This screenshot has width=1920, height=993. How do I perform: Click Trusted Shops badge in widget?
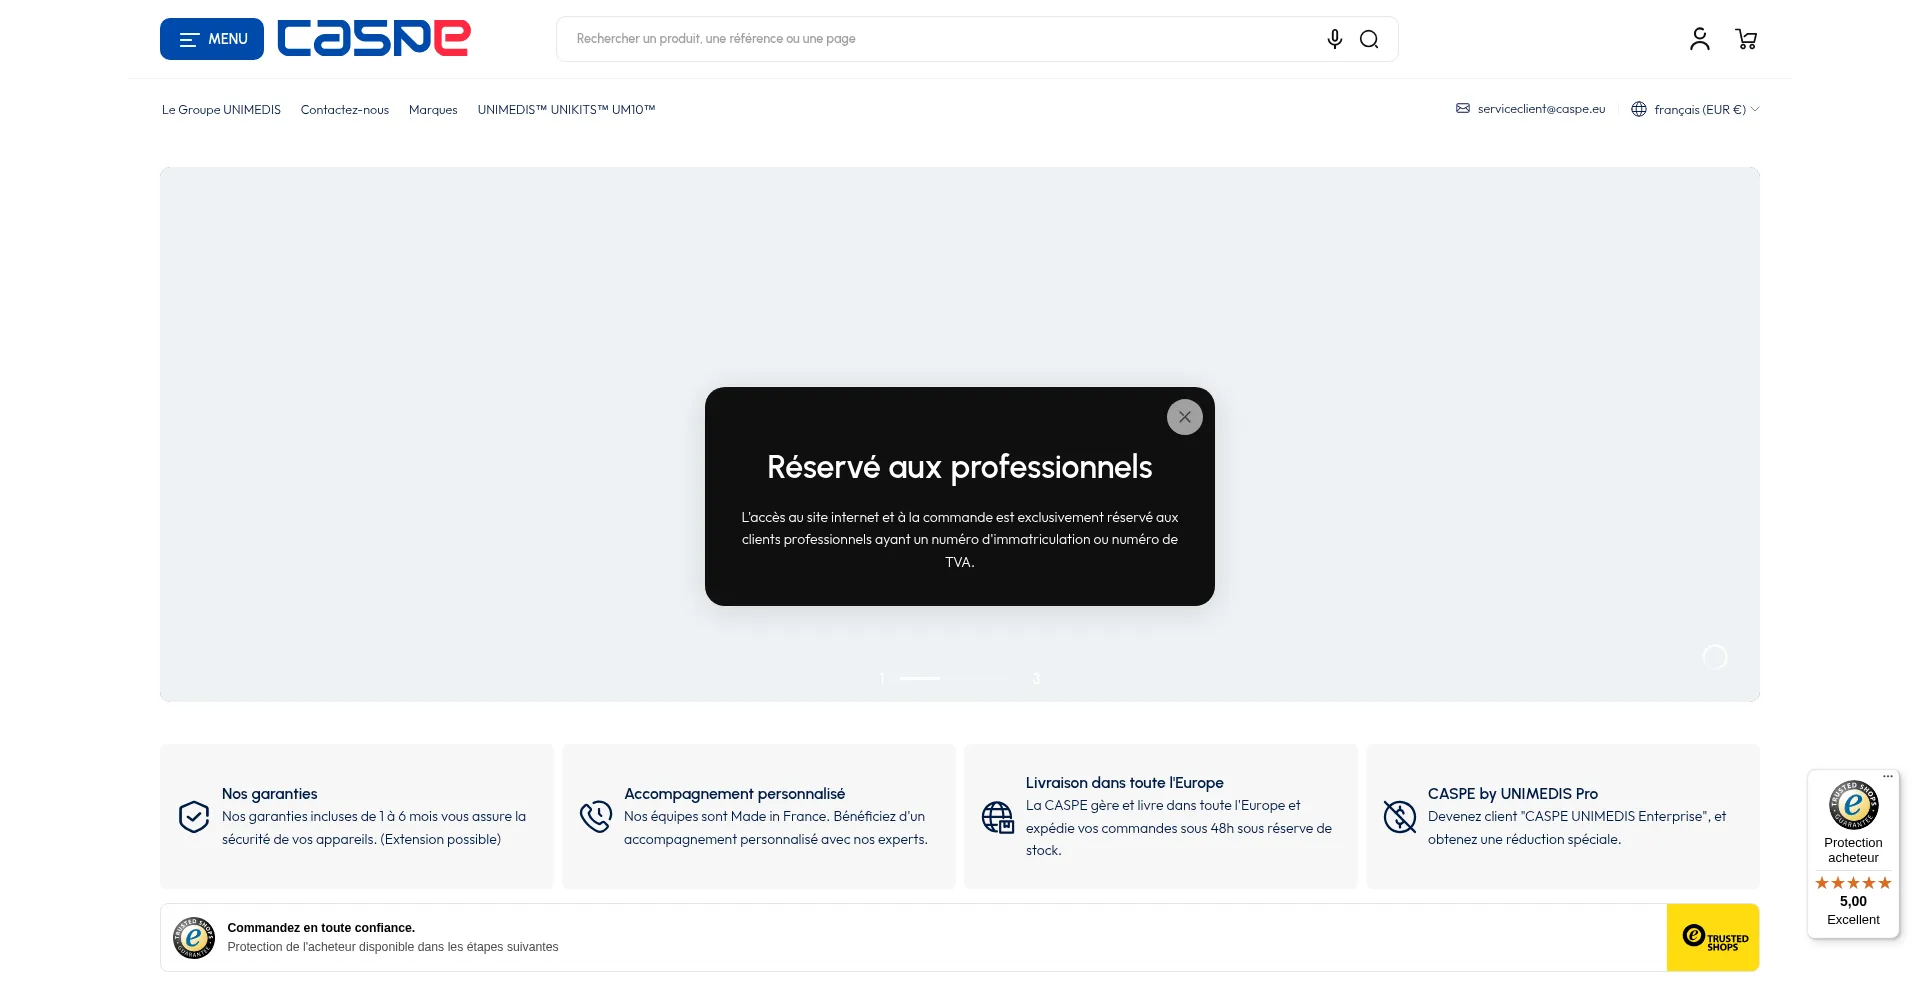coord(1854,805)
